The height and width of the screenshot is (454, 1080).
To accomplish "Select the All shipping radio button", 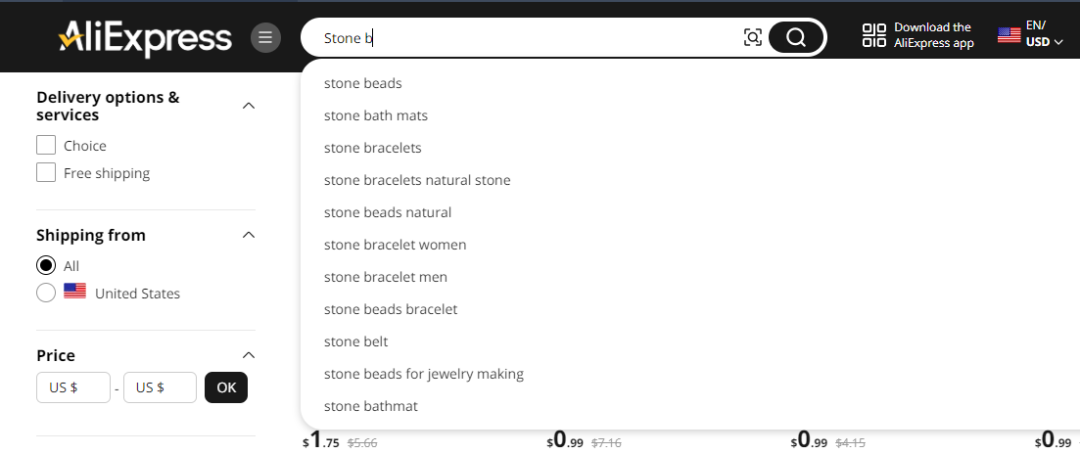I will coord(46,265).
